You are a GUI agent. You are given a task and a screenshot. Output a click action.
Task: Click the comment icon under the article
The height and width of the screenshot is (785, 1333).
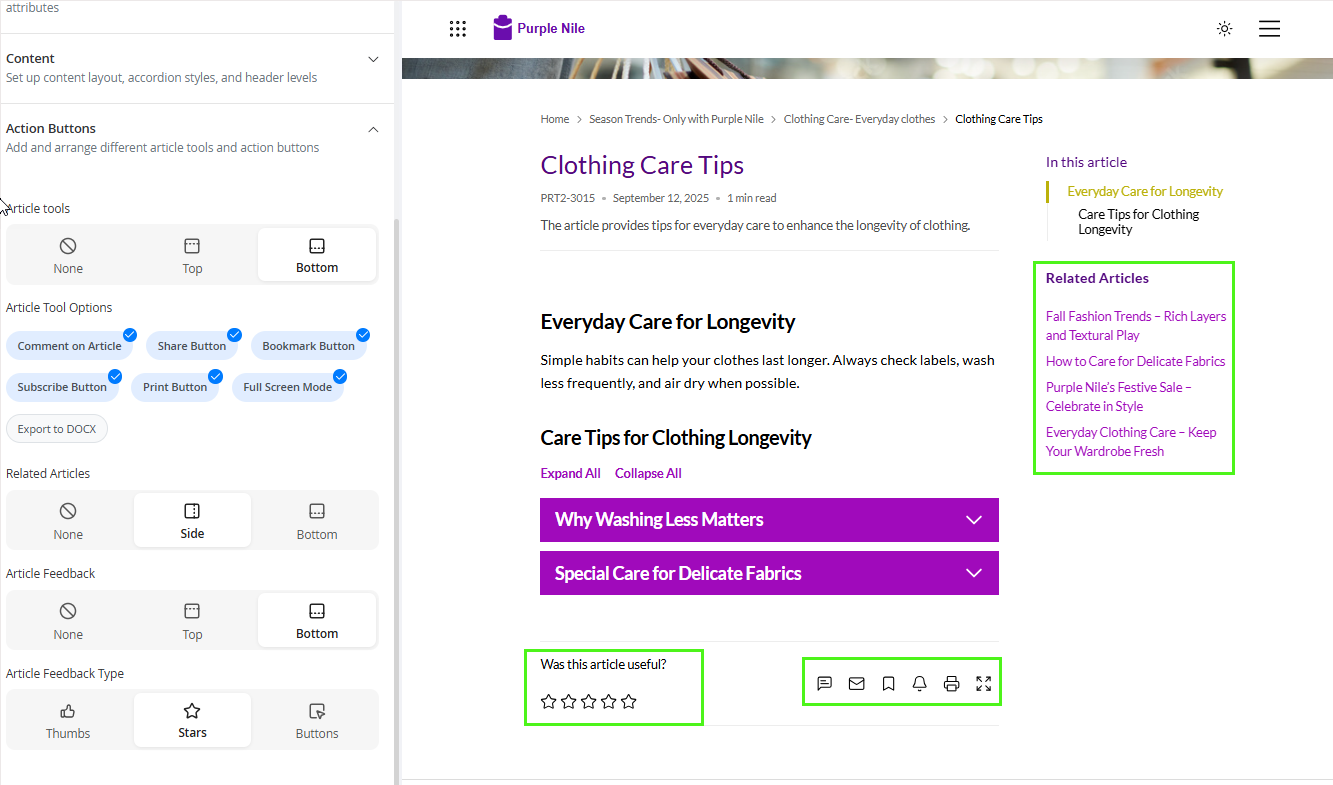point(824,684)
